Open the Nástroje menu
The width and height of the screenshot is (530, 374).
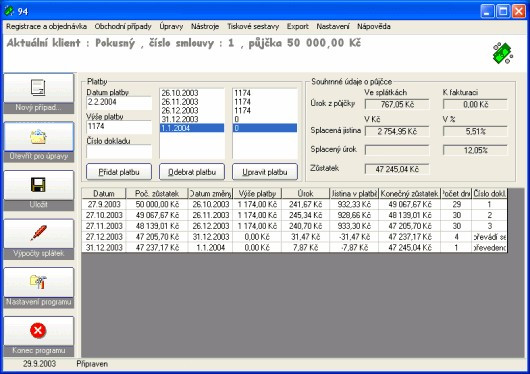pyautogui.click(x=205, y=26)
